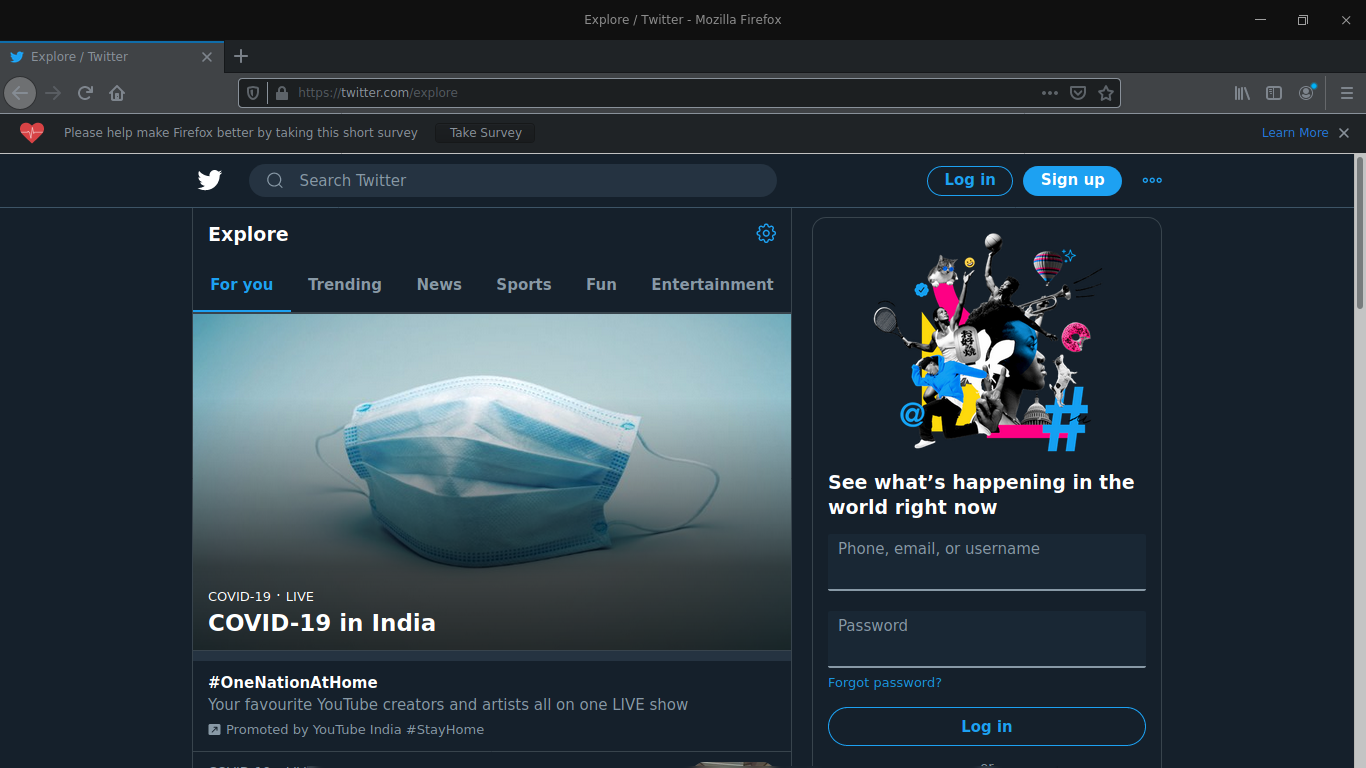Click the Twitter bird logo

(x=209, y=180)
